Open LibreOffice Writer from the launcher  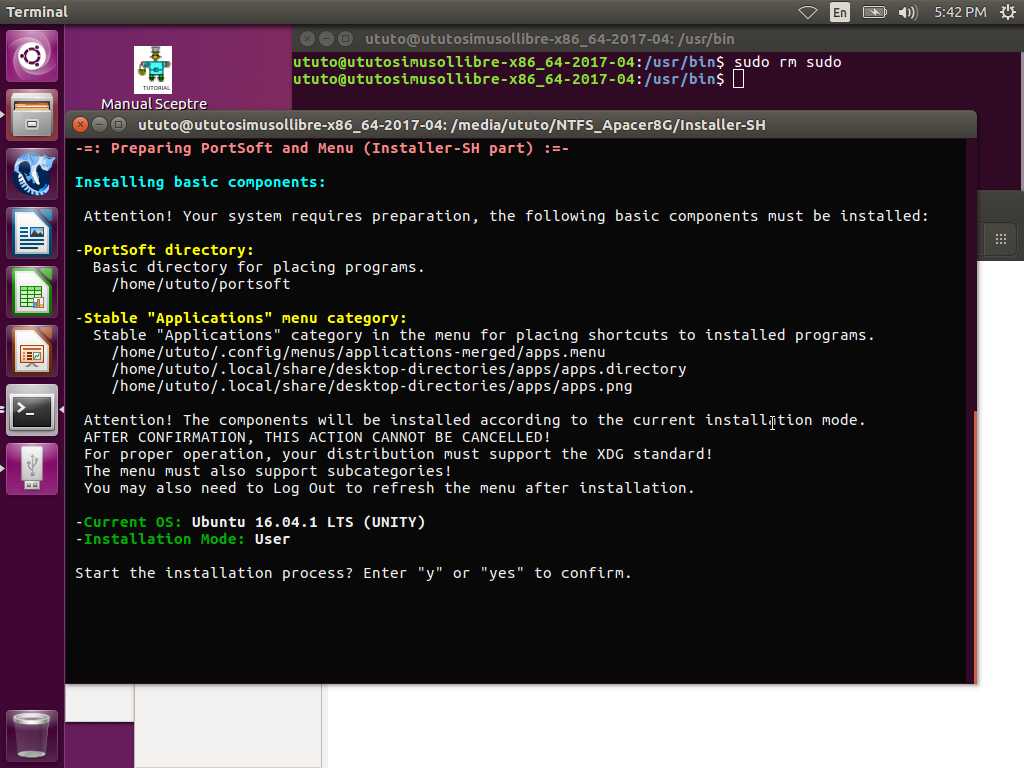pyautogui.click(x=31, y=232)
